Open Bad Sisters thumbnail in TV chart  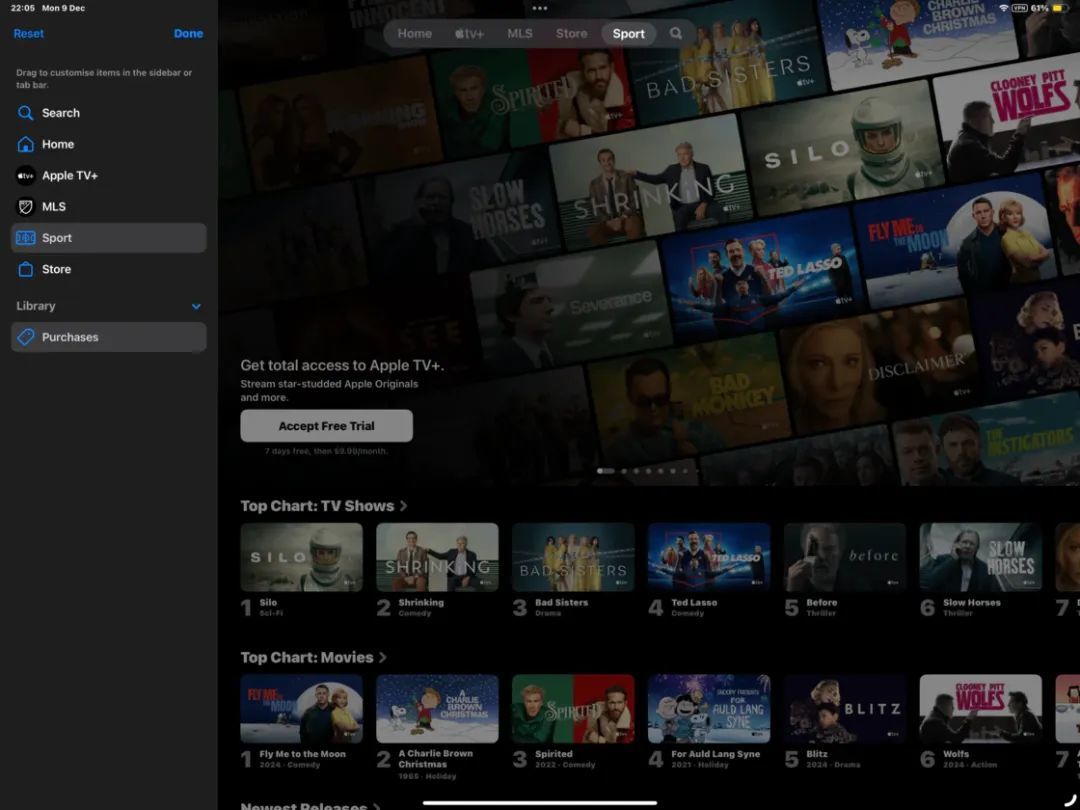(573, 557)
